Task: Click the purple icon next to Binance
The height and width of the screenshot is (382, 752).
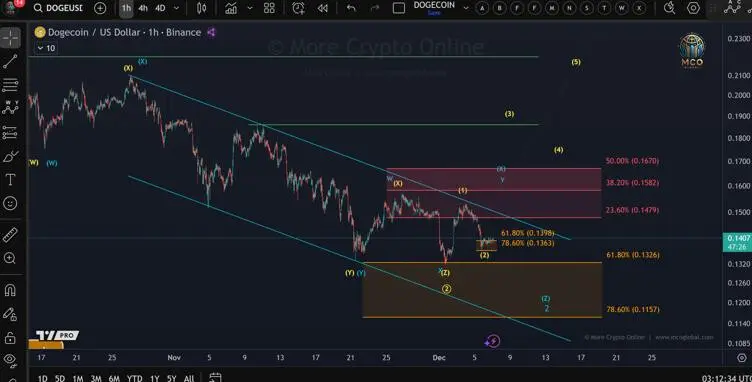Action: (212, 32)
